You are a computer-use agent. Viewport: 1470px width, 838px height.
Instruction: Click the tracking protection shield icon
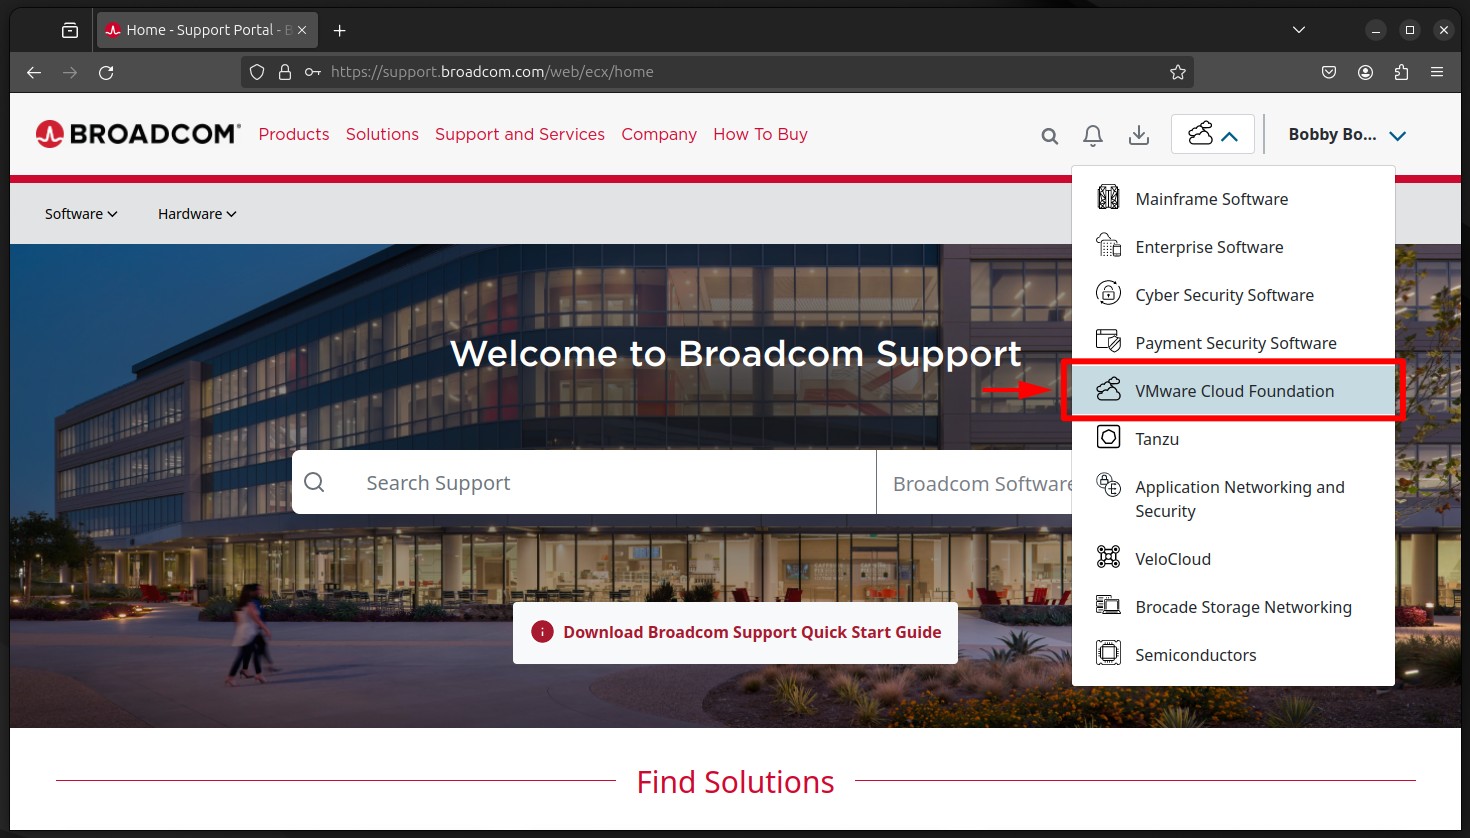[x=257, y=72]
